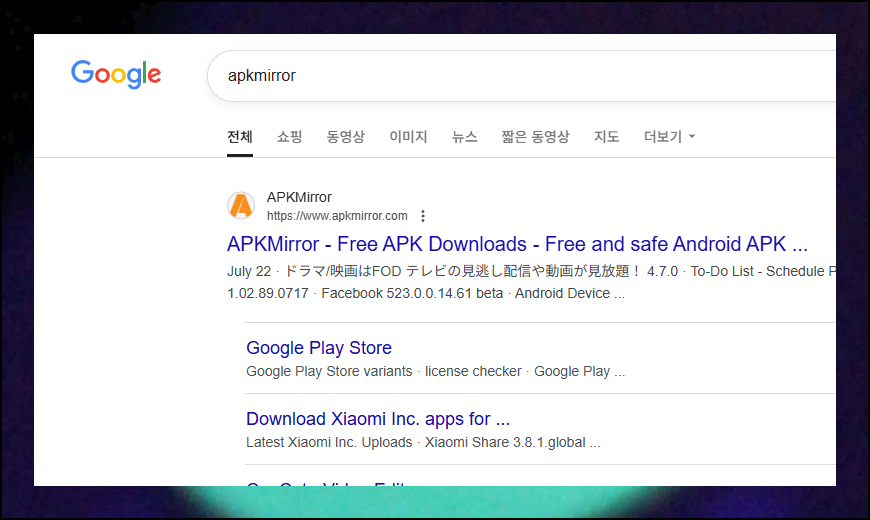
Task: Open the 뉴스 tab
Action: [x=464, y=137]
